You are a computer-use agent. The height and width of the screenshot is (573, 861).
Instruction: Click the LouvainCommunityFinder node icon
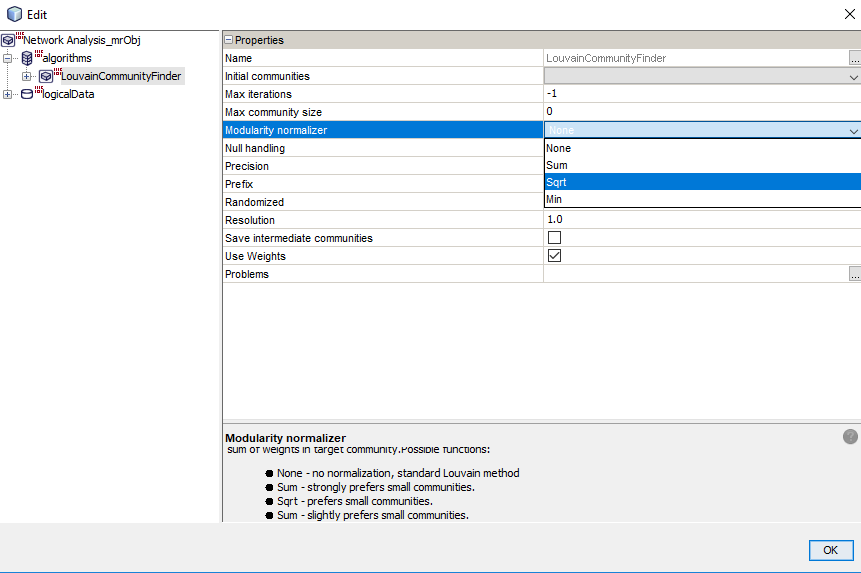pos(46,76)
